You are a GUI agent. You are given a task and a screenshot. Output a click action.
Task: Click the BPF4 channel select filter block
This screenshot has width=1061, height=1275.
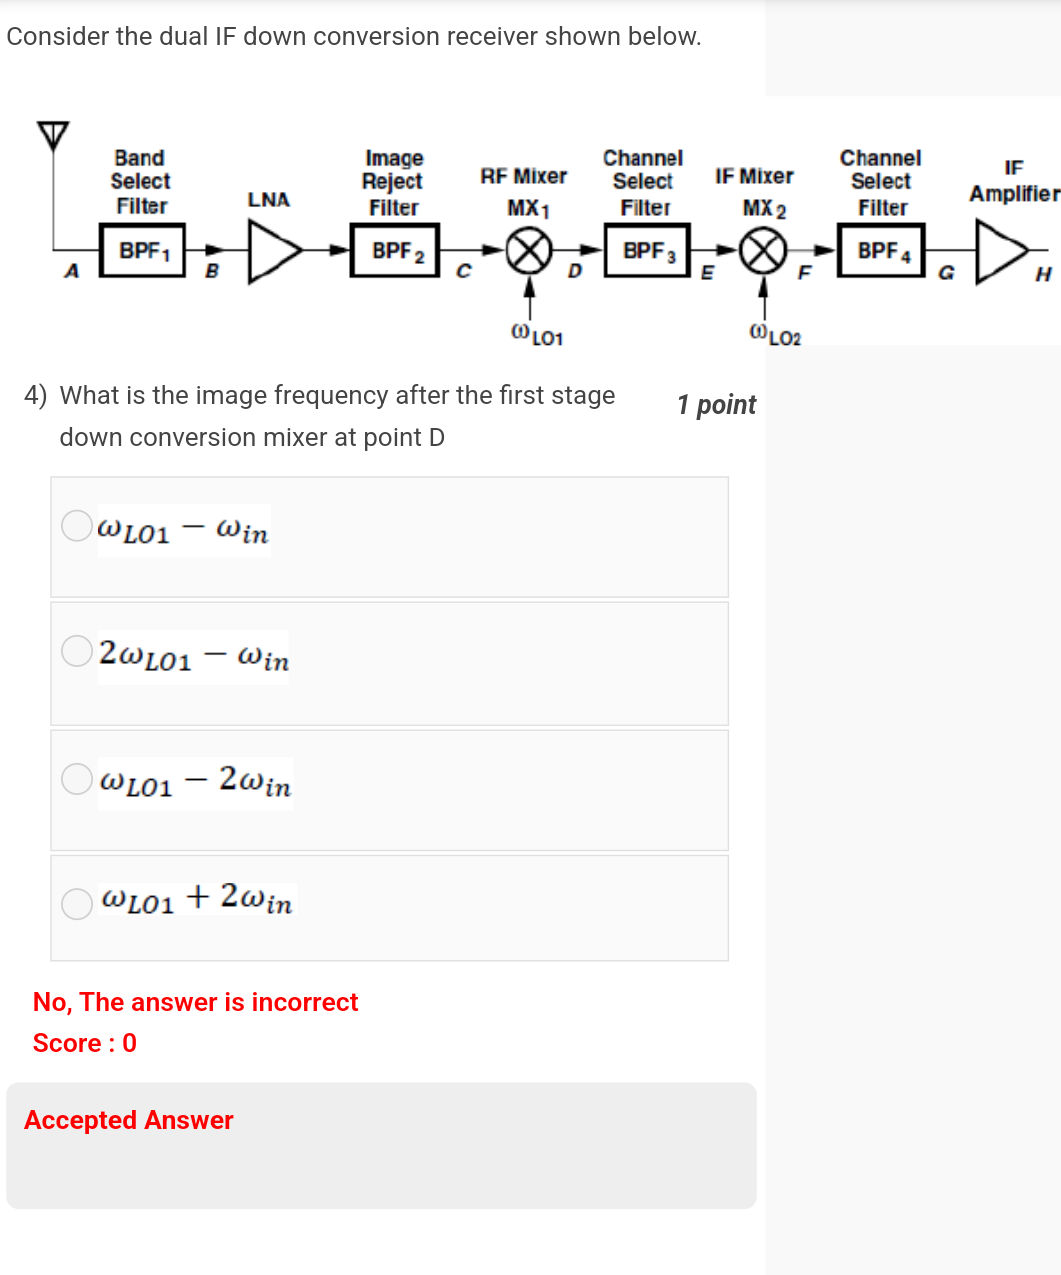click(882, 251)
